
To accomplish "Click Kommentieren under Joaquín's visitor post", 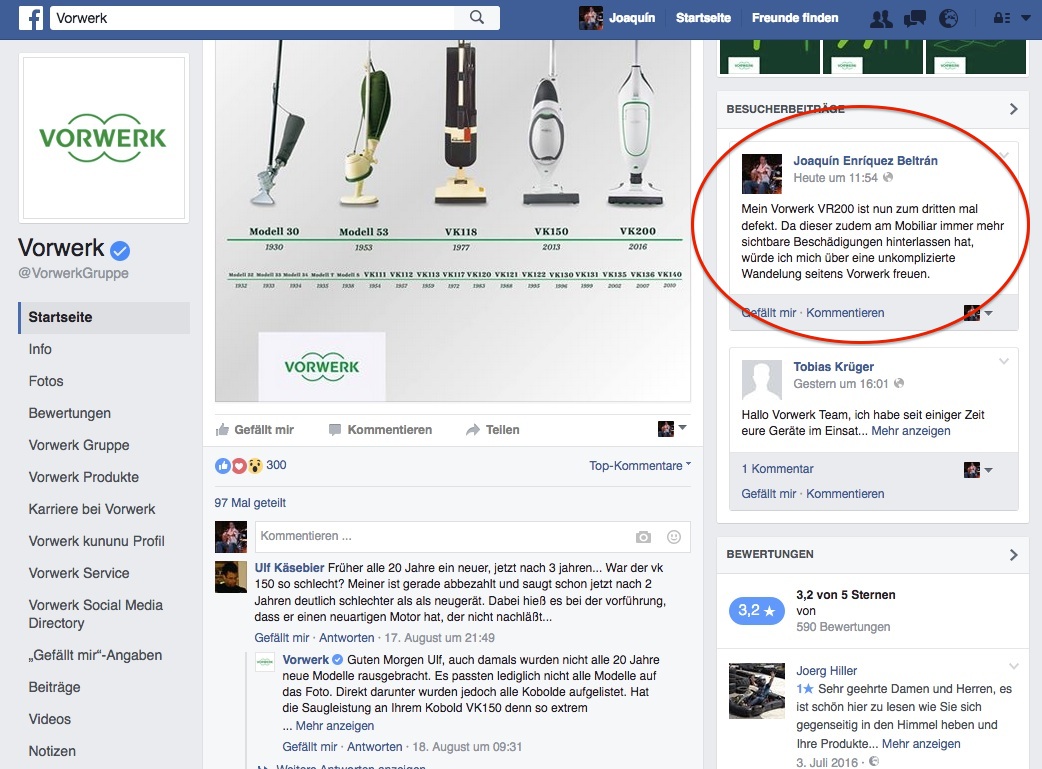I will (845, 312).
